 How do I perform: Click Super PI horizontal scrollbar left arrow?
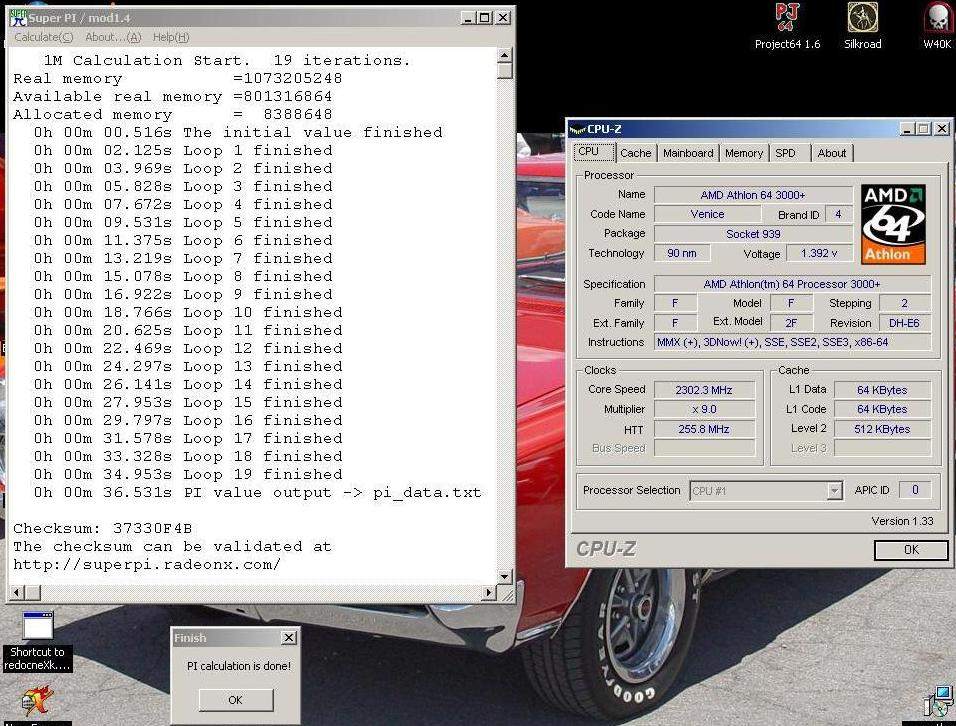pyautogui.click(x=17, y=592)
